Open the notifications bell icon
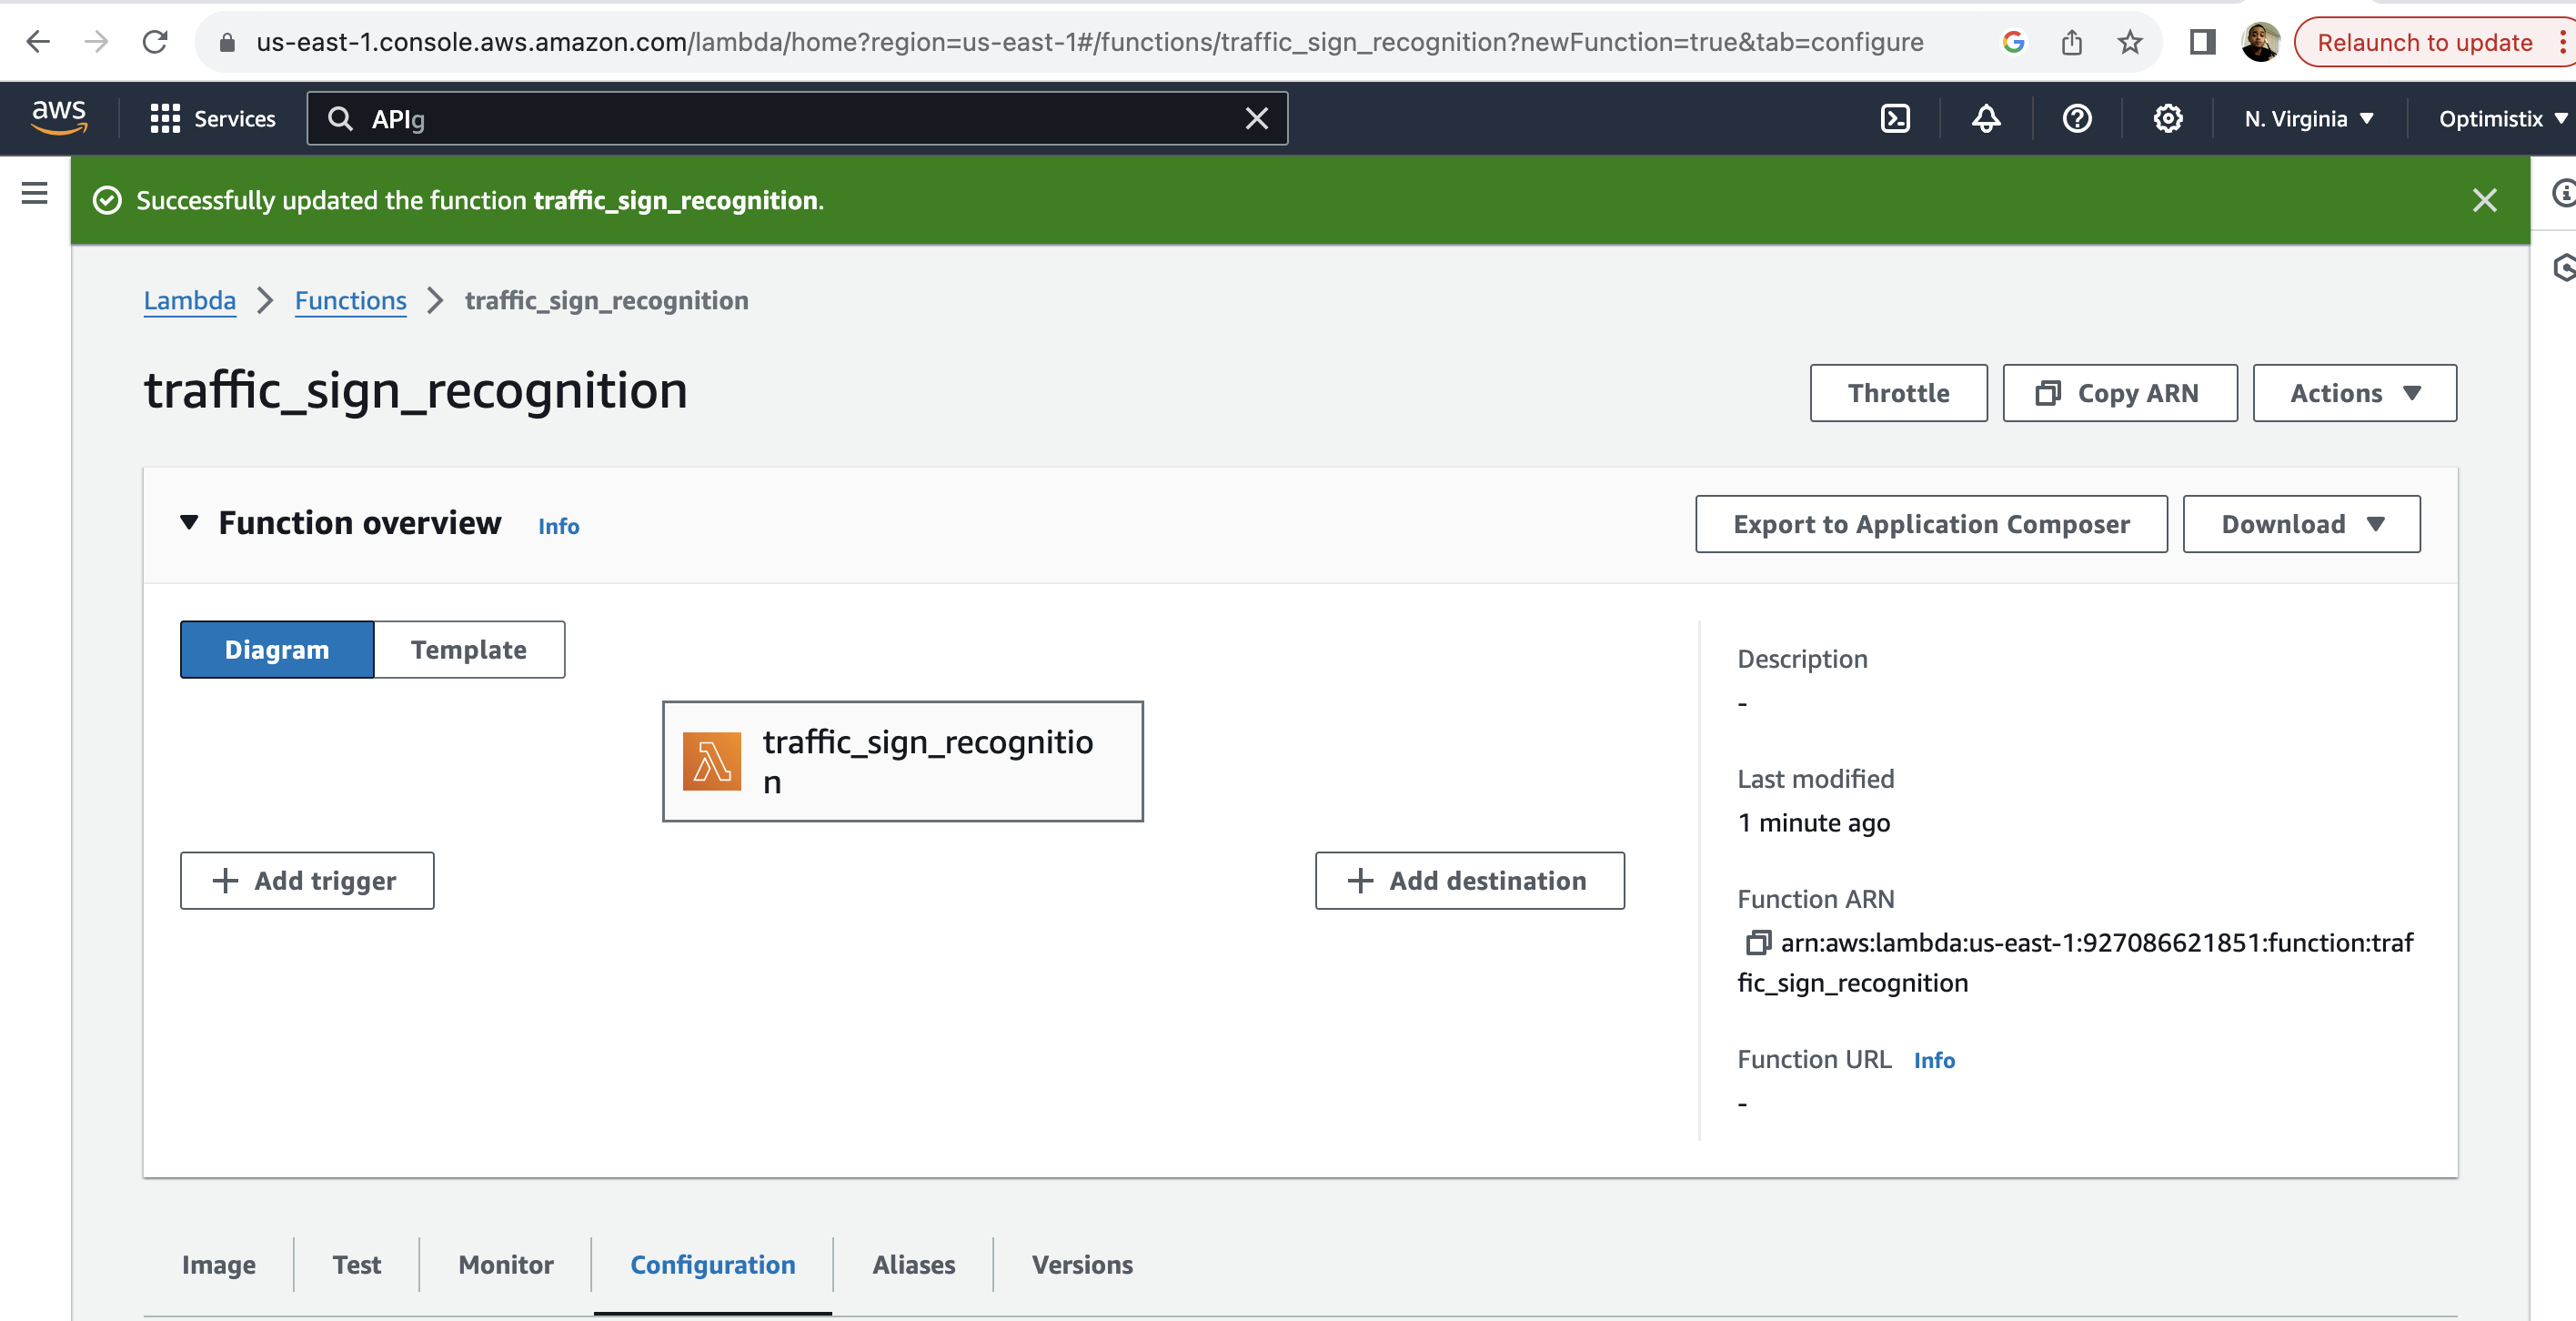Image resolution: width=2576 pixels, height=1321 pixels. pyautogui.click(x=1986, y=119)
